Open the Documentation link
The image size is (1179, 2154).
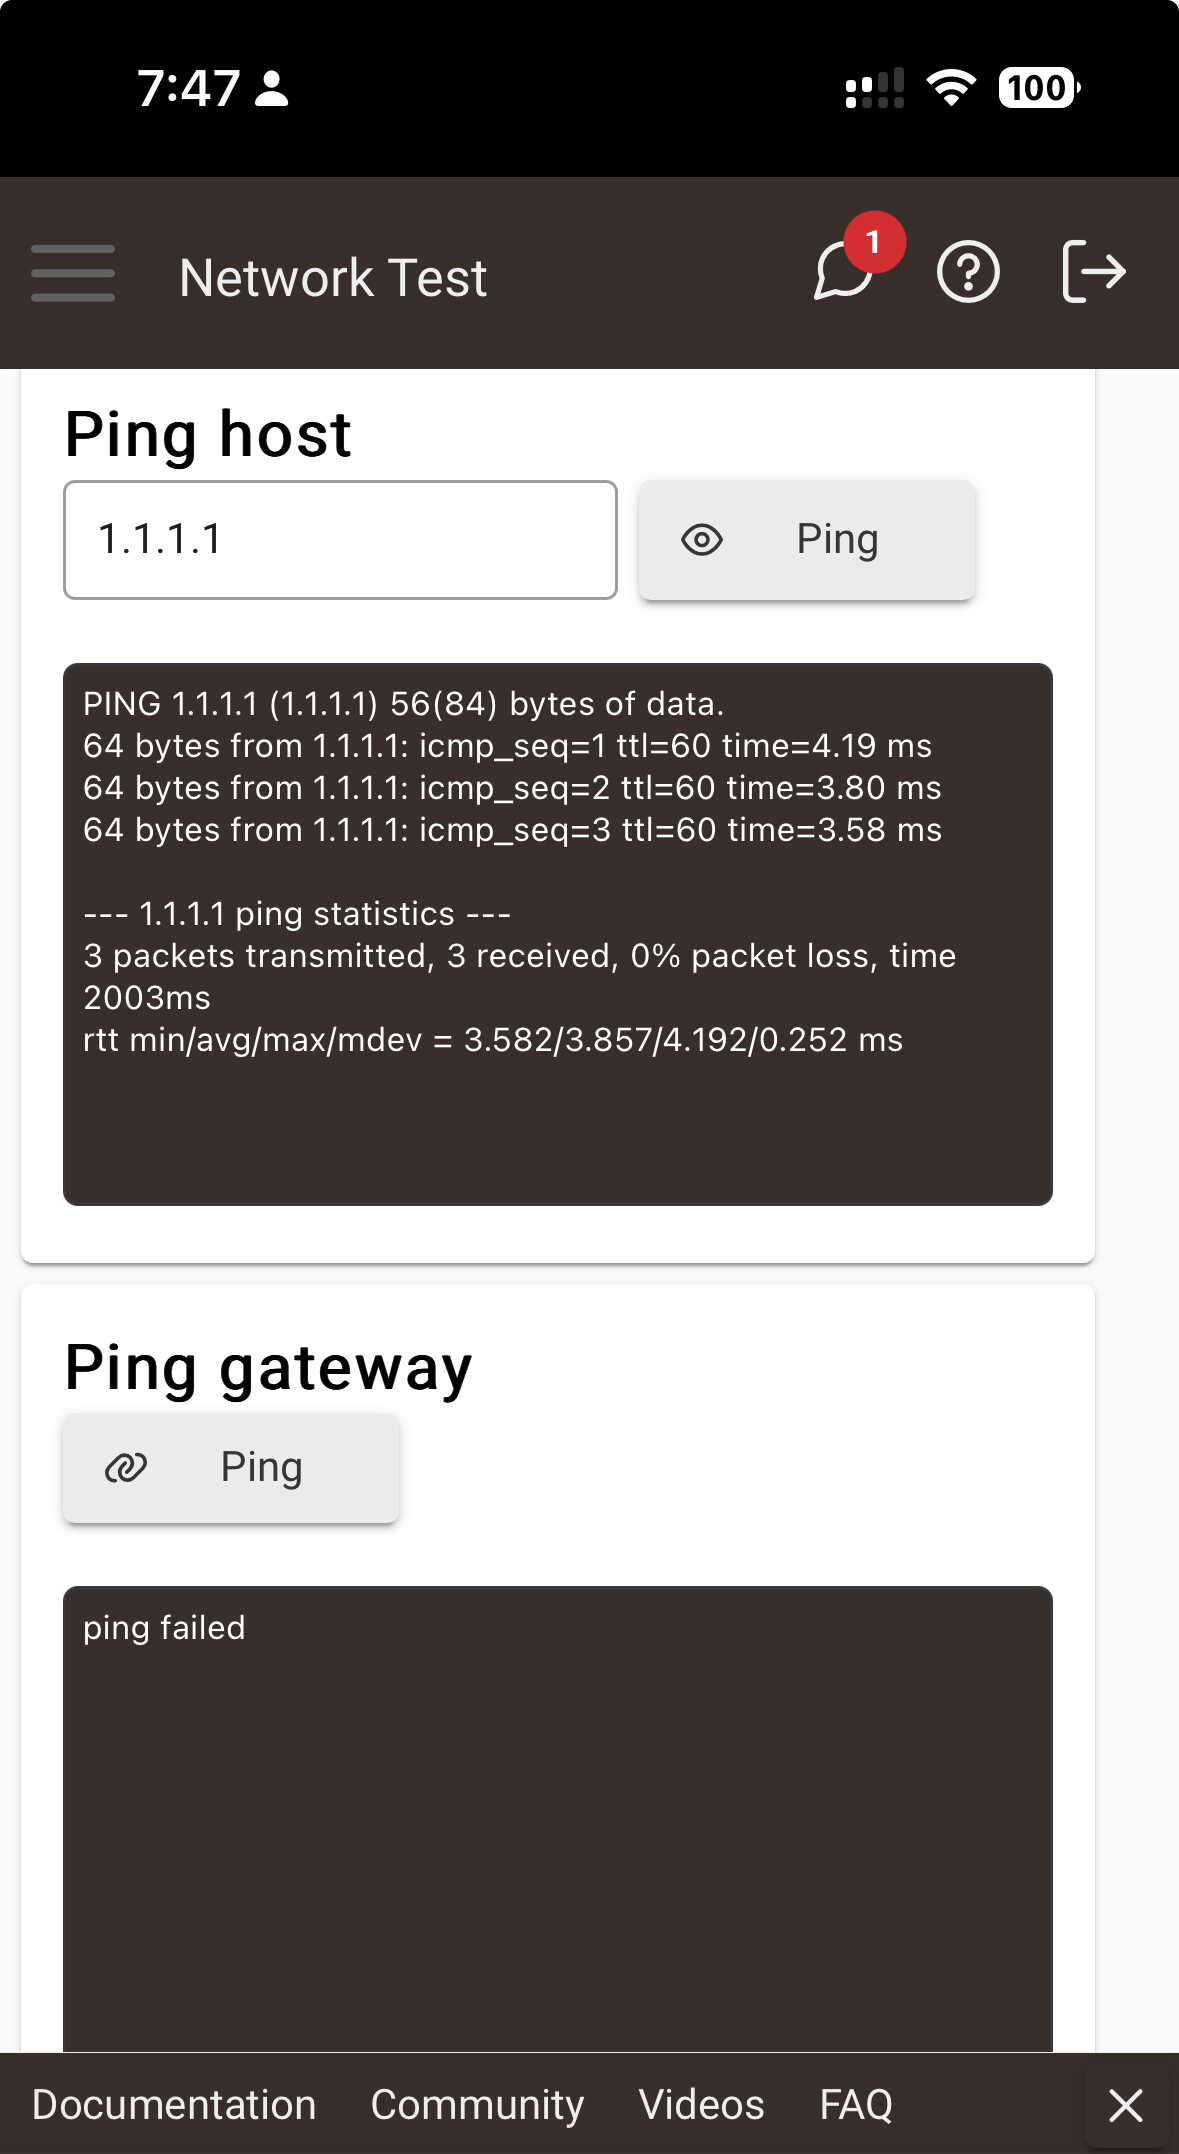pyautogui.click(x=174, y=2105)
